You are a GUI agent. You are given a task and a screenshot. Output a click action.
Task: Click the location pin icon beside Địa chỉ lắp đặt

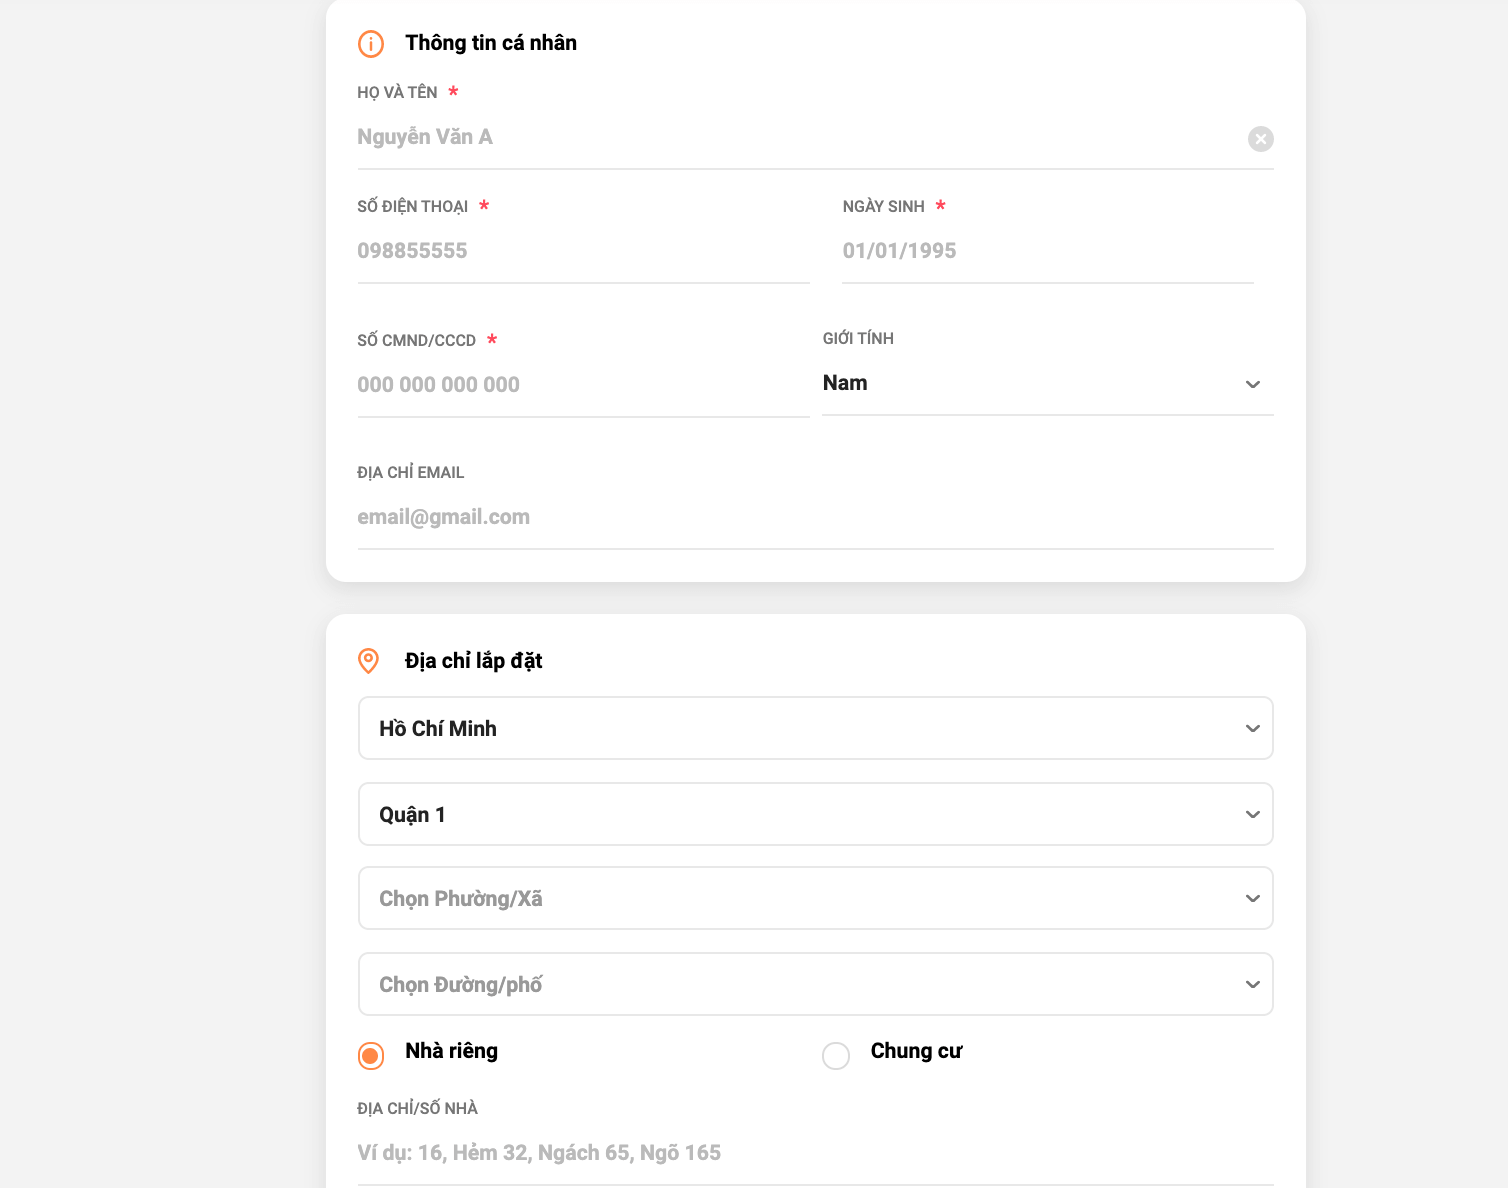369,661
